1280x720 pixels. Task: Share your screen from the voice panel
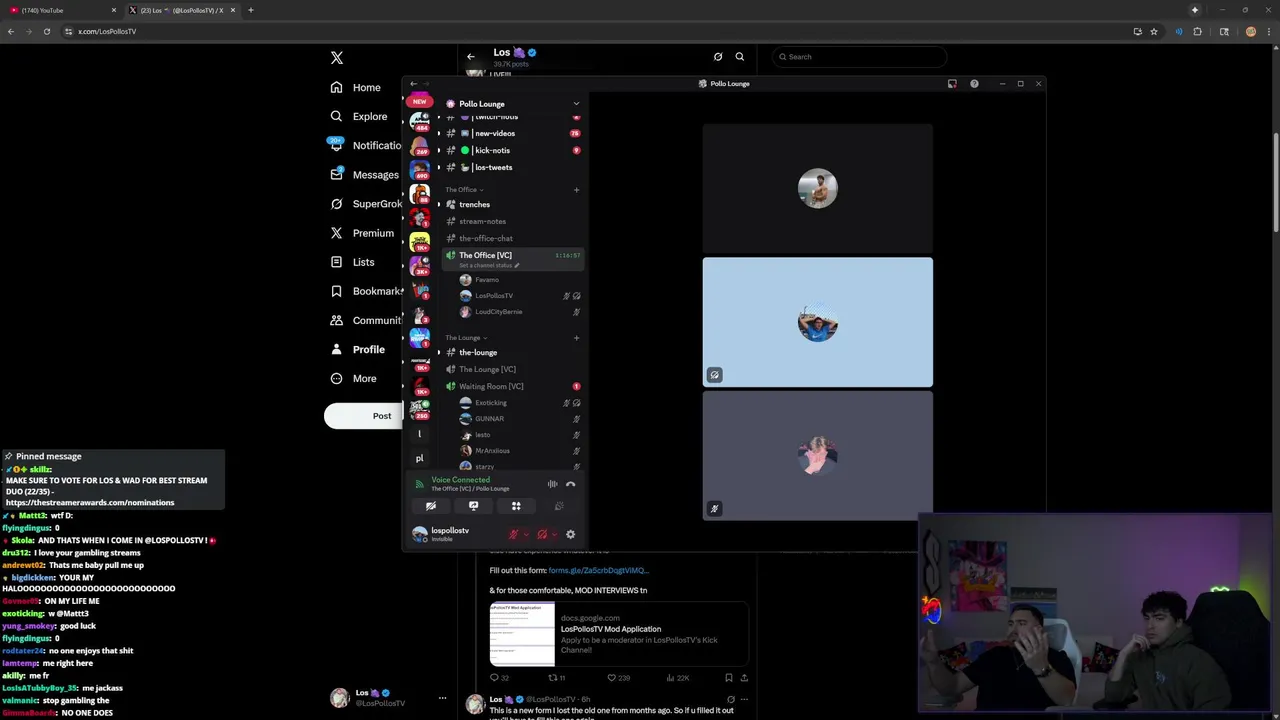[x=474, y=506]
